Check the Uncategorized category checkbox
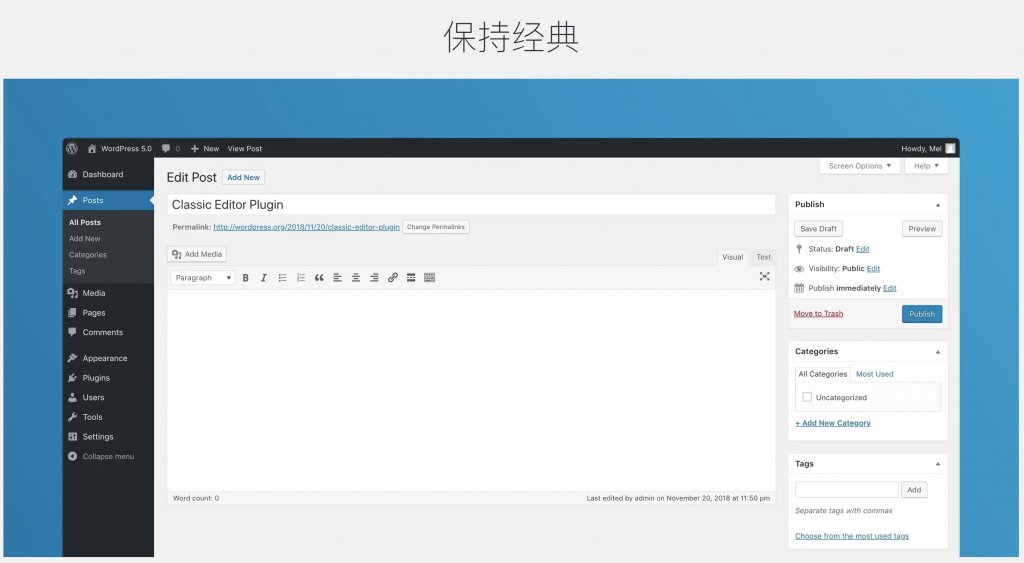The height and width of the screenshot is (563, 1024). coord(807,397)
